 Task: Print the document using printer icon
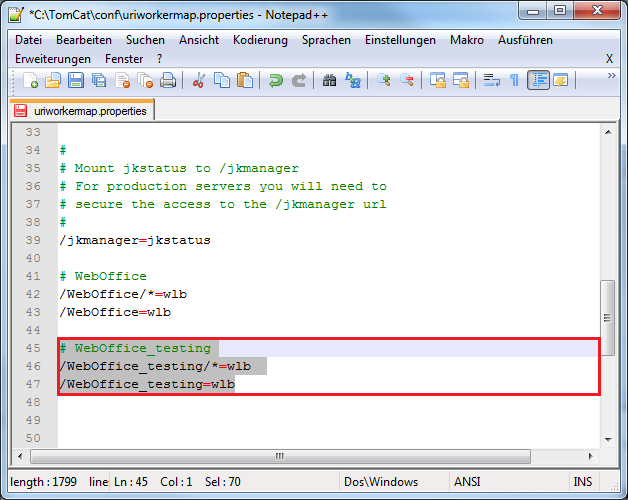pyautogui.click(x=168, y=80)
